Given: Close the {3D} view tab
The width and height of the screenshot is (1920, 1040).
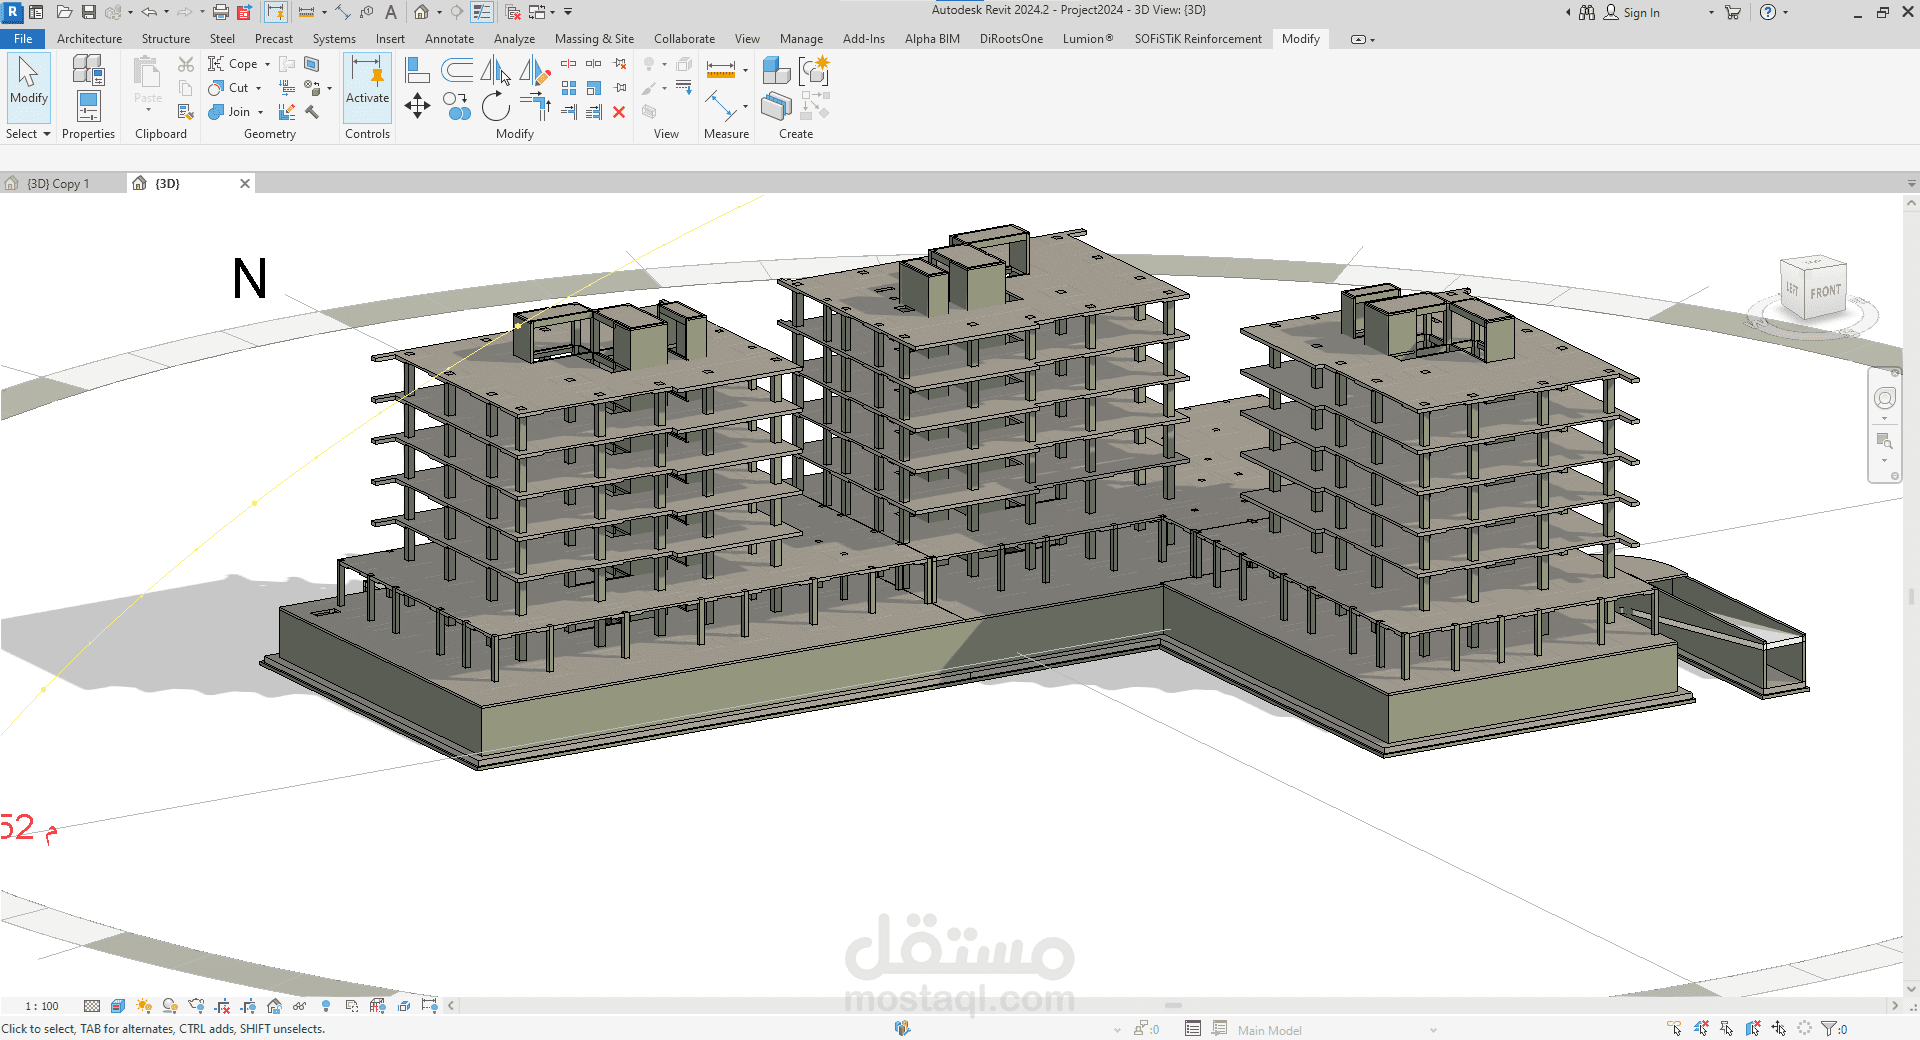Looking at the screenshot, I should pyautogui.click(x=245, y=184).
